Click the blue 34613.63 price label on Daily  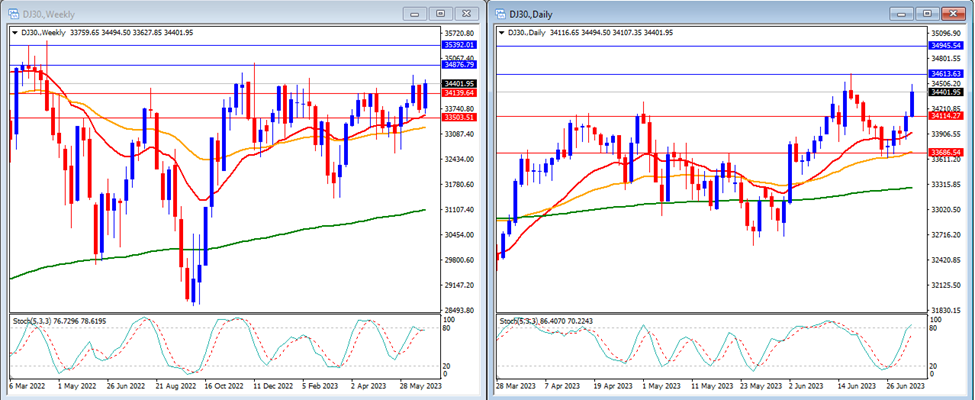[945, 74]
